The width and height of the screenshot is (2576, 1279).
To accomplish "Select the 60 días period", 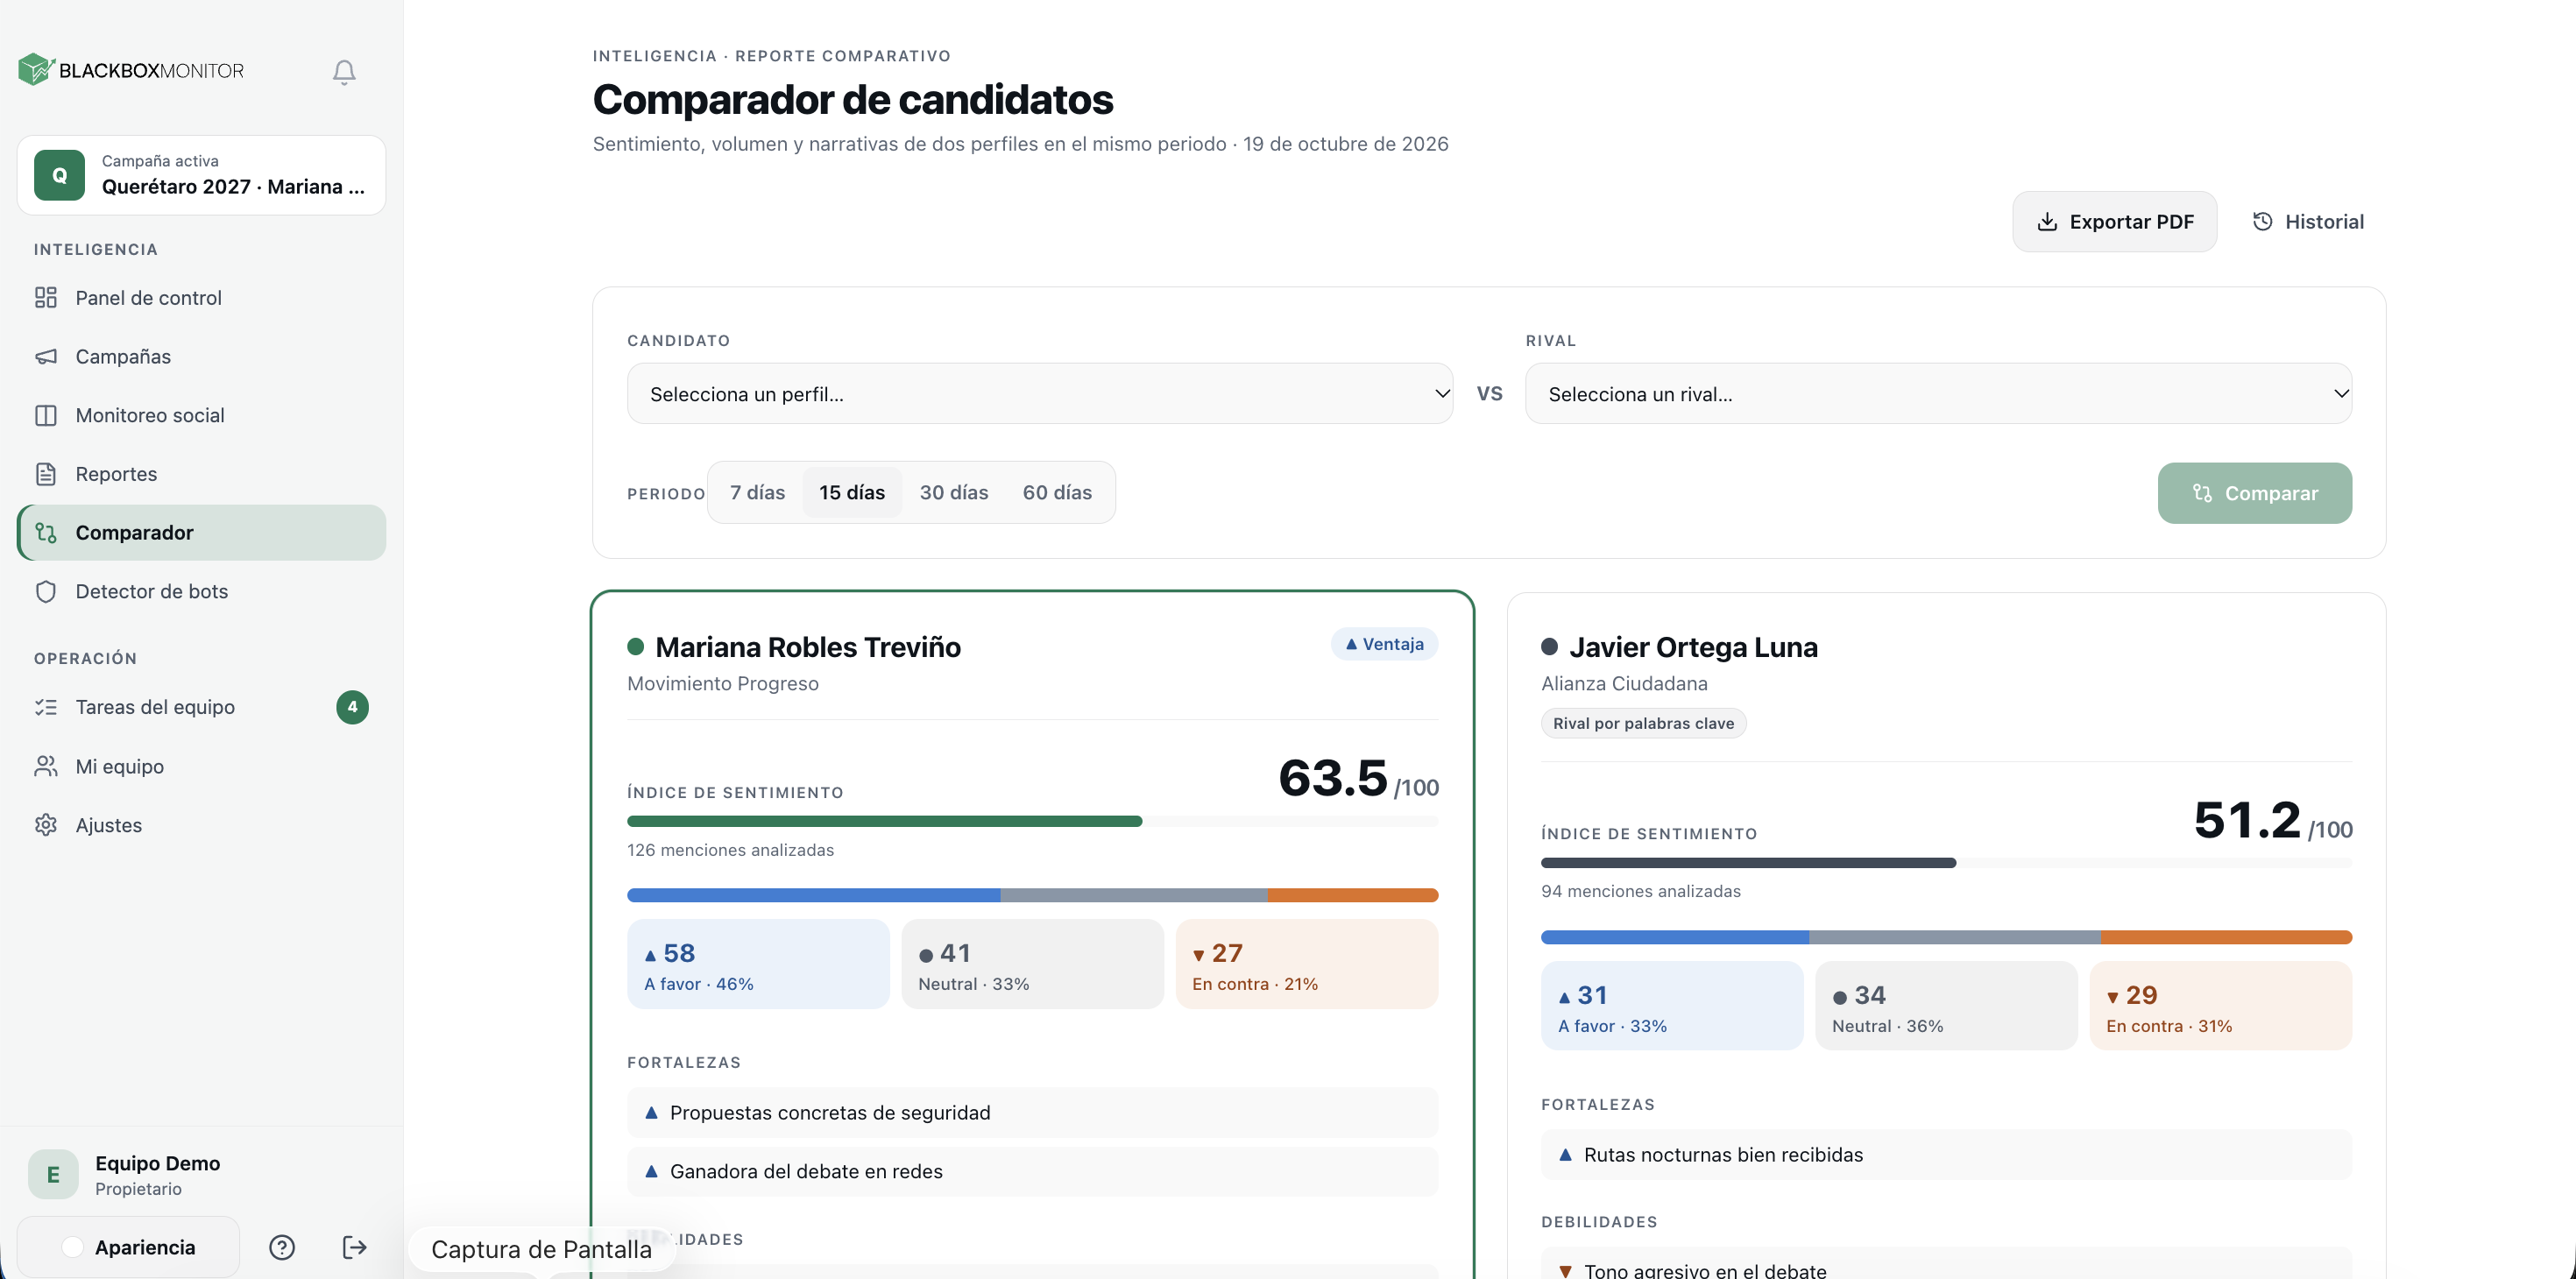I will coord(1057,492).
